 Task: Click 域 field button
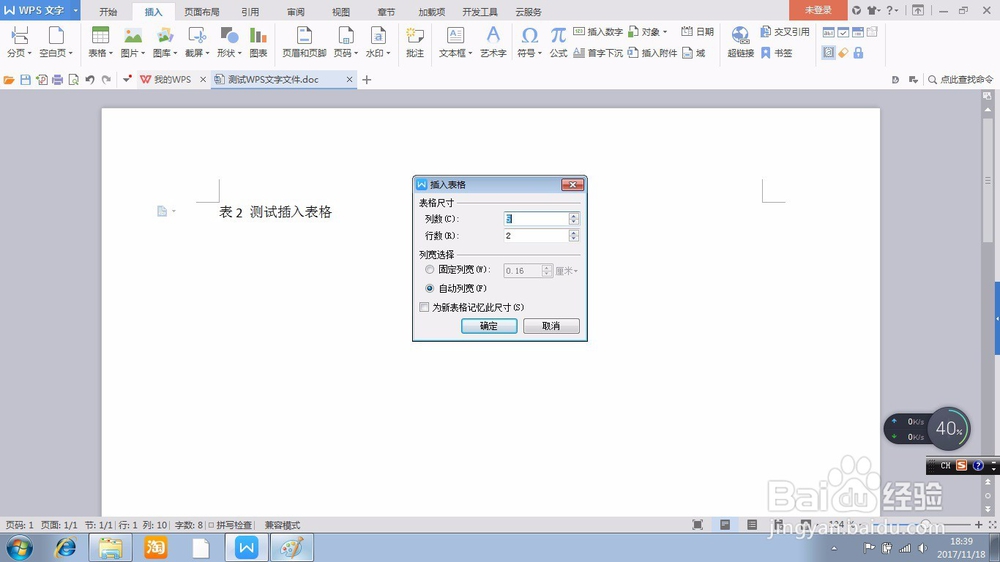pos(694,53)
